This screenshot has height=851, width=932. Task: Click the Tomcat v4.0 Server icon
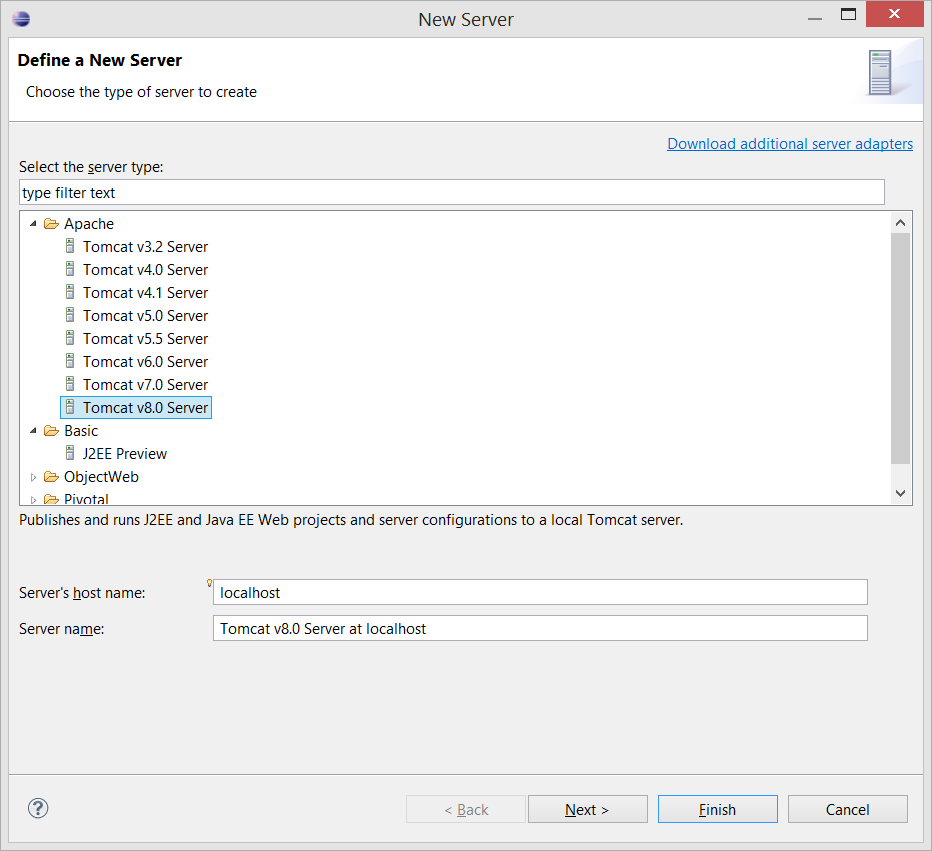[x=70, y=269]
